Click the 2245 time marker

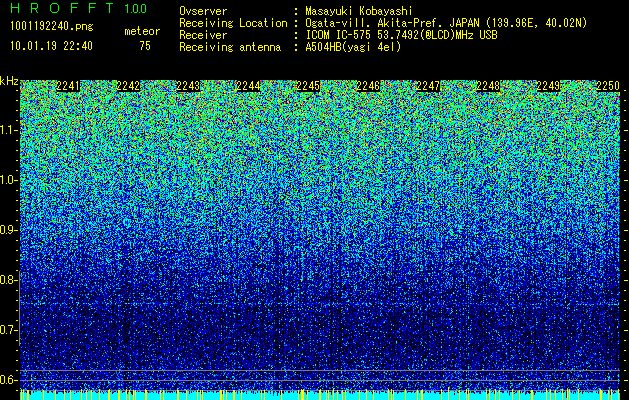tap(308, 86)
